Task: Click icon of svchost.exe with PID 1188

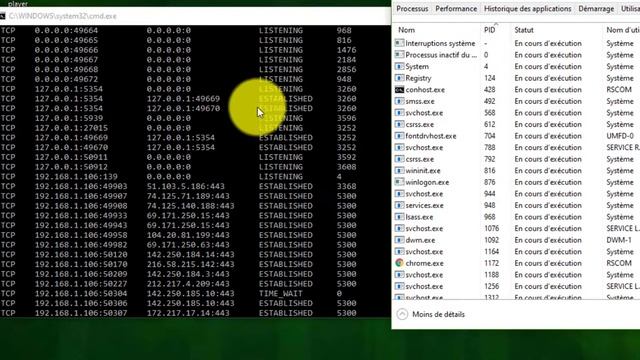Action: click(x=399, y=275)
